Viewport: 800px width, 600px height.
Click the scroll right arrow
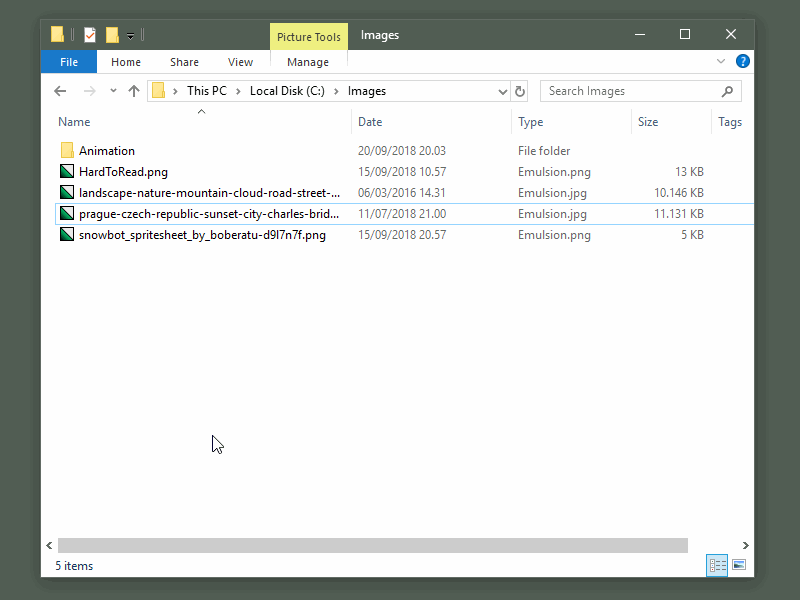tap(745, 545)
